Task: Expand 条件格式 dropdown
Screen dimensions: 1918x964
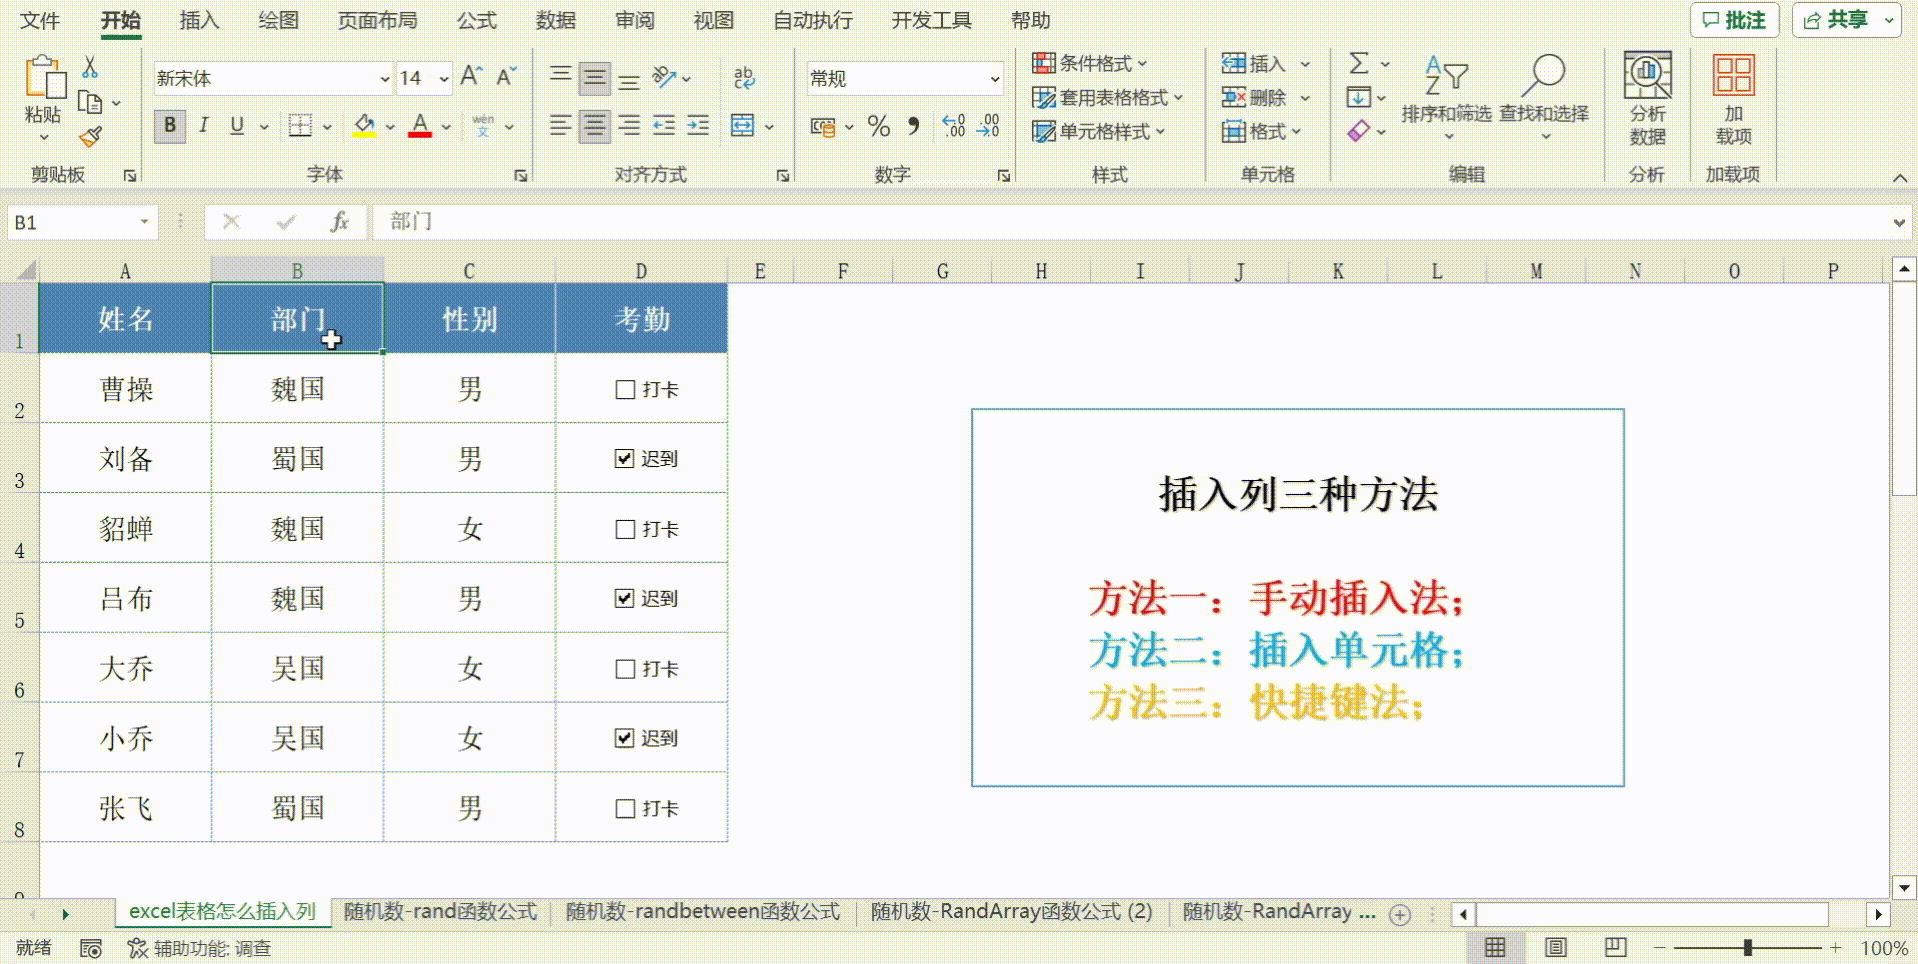Action: (x=1143, y=63)
